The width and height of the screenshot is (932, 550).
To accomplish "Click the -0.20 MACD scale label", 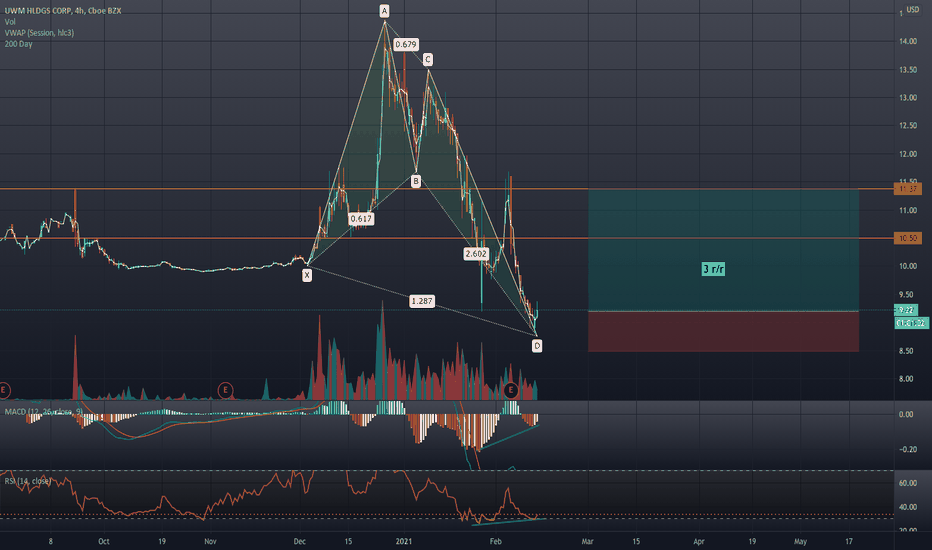I will [x=906, y=449].
